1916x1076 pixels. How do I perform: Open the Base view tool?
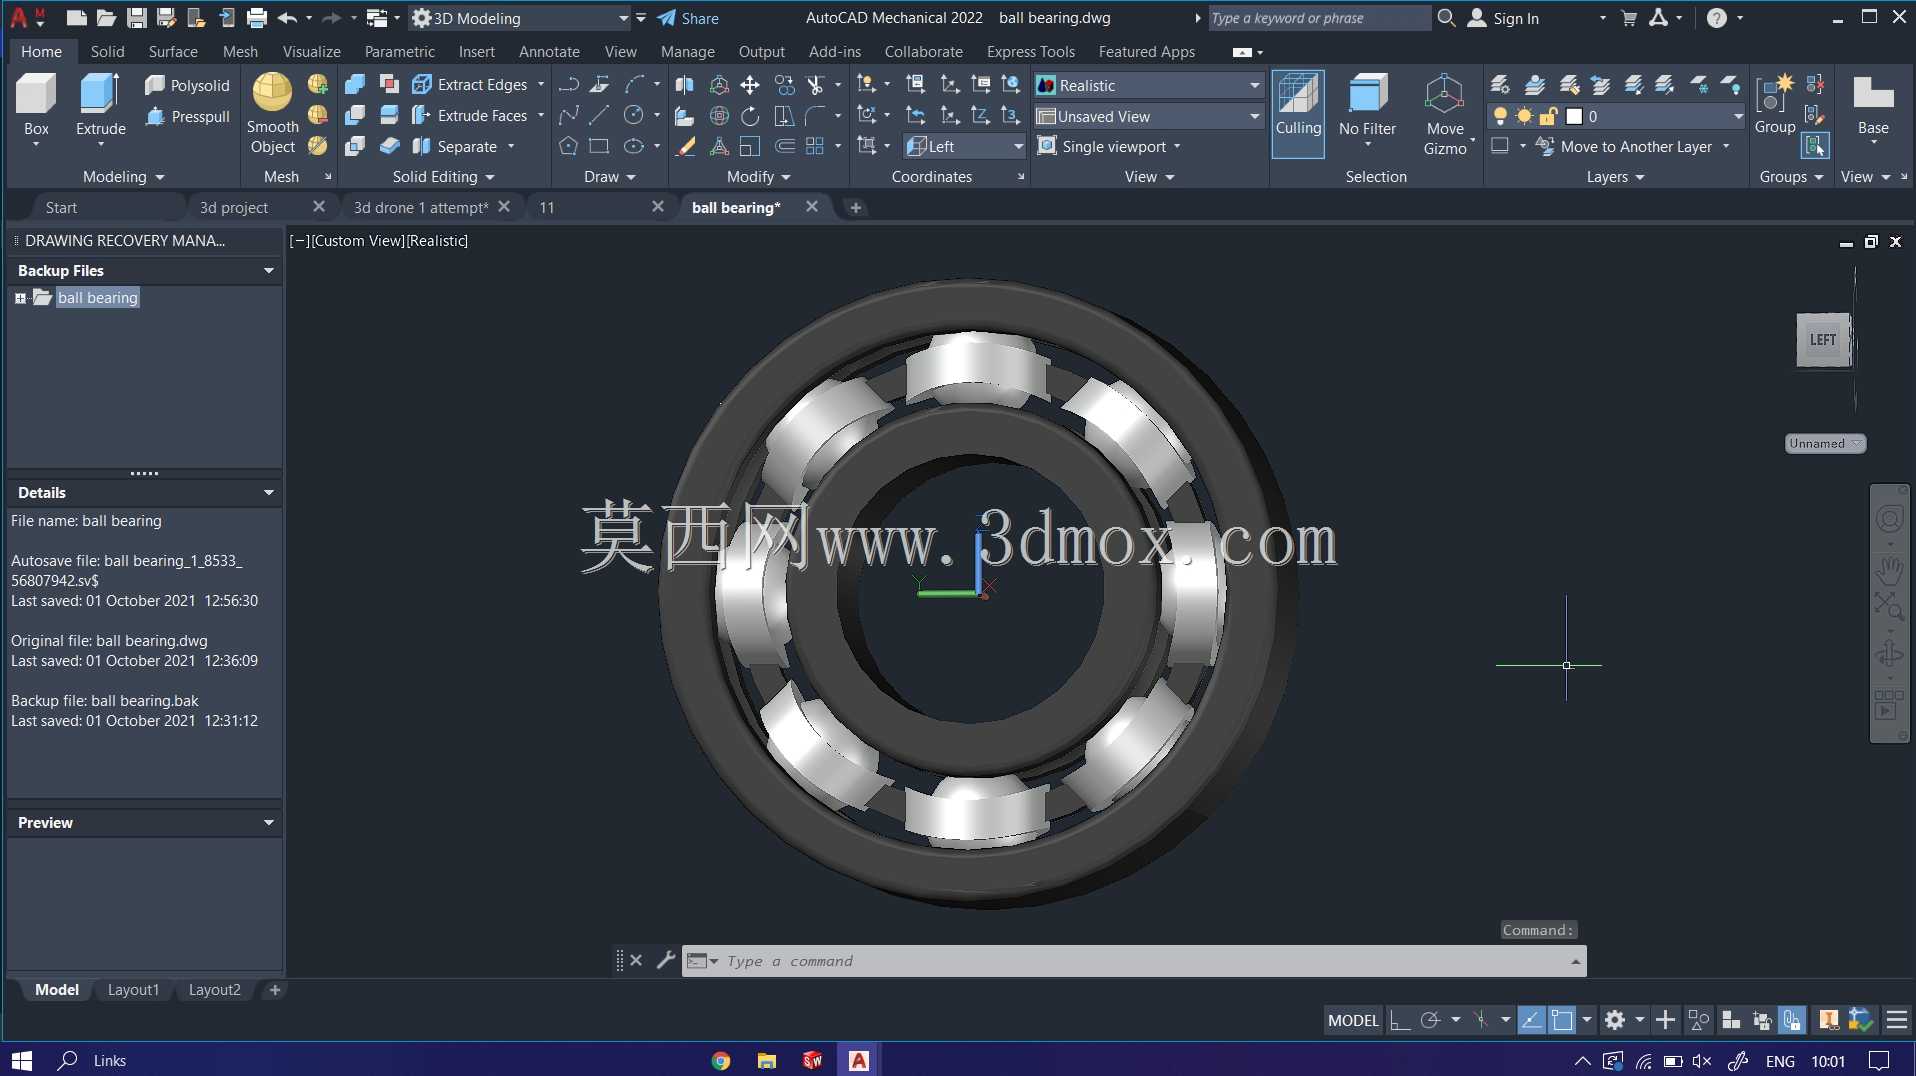point(1873,105)
